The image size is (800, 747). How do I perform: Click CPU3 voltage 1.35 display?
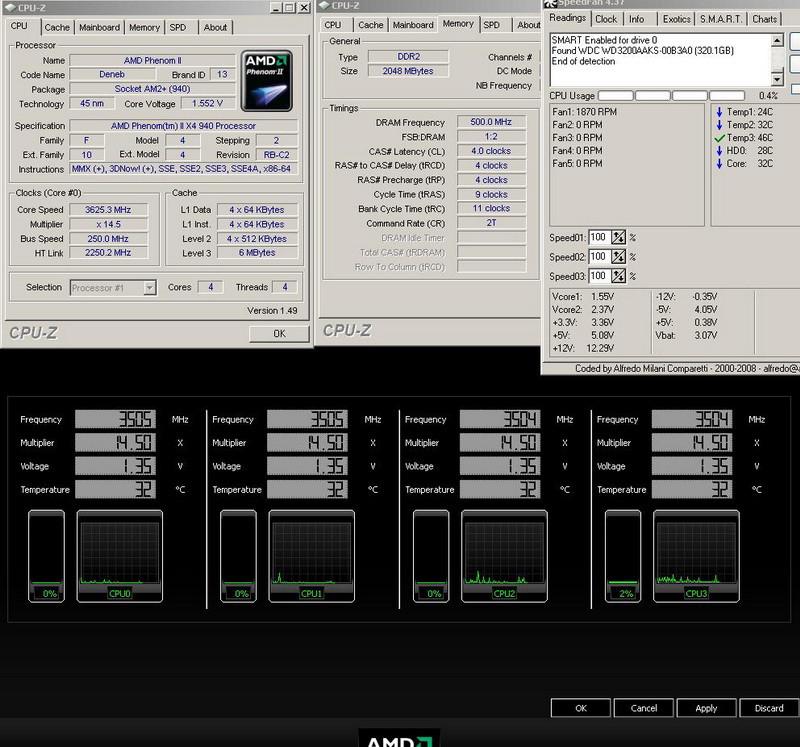[x=692, y=466]
